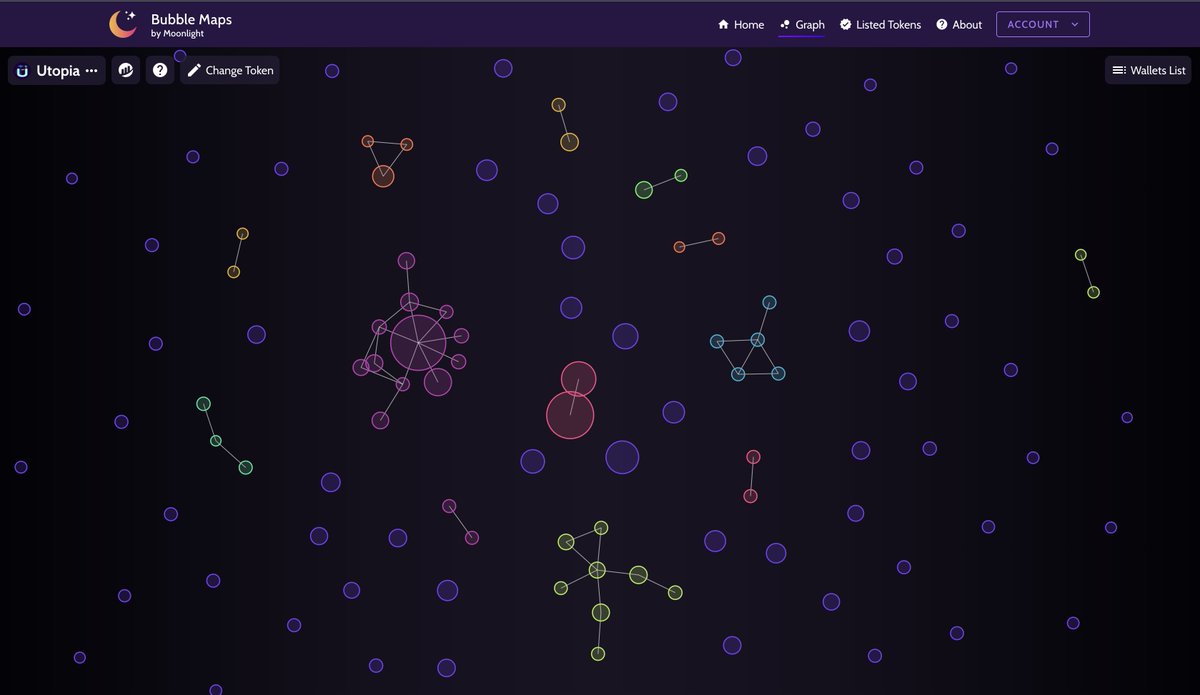Screen dimensions: 1200x695
Task: Select the topmost bubble of cyan cluster
Action: coord(769,302)
